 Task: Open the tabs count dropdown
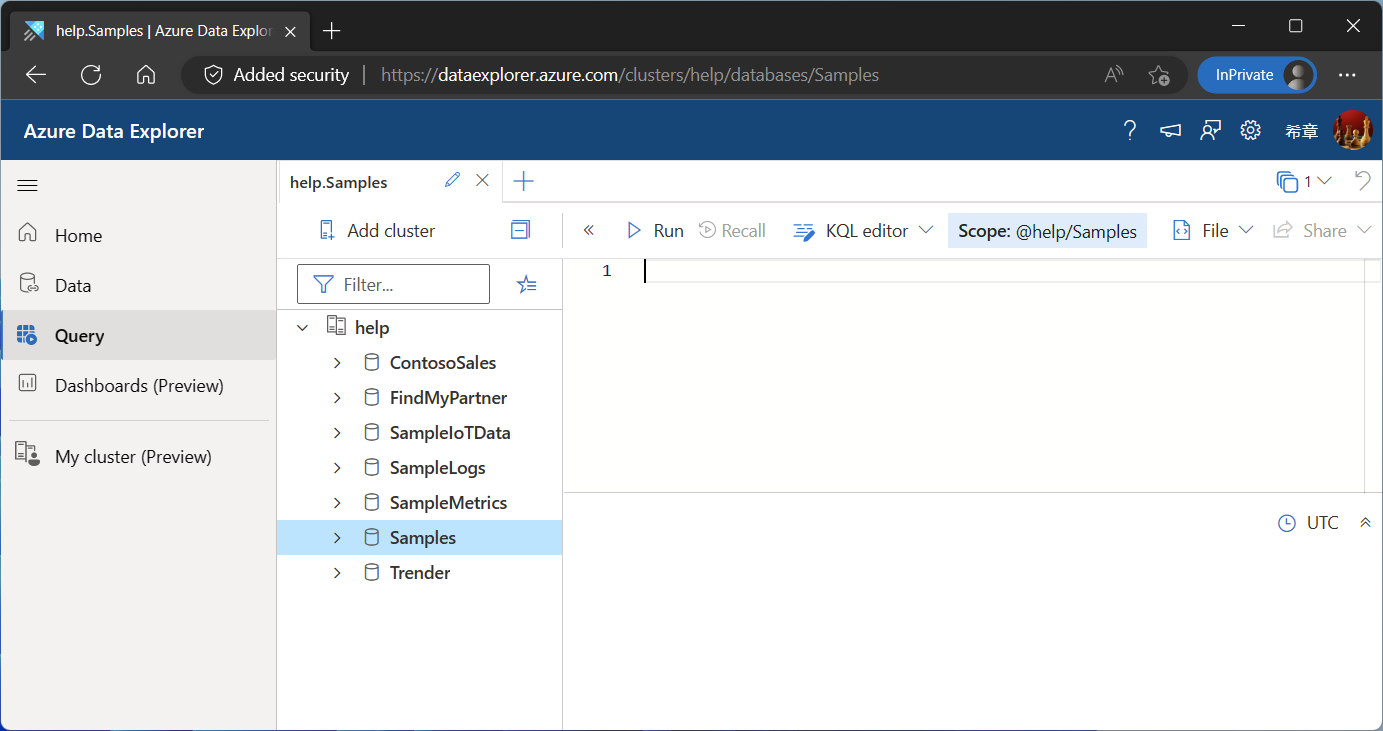(x=1304, y=181)
